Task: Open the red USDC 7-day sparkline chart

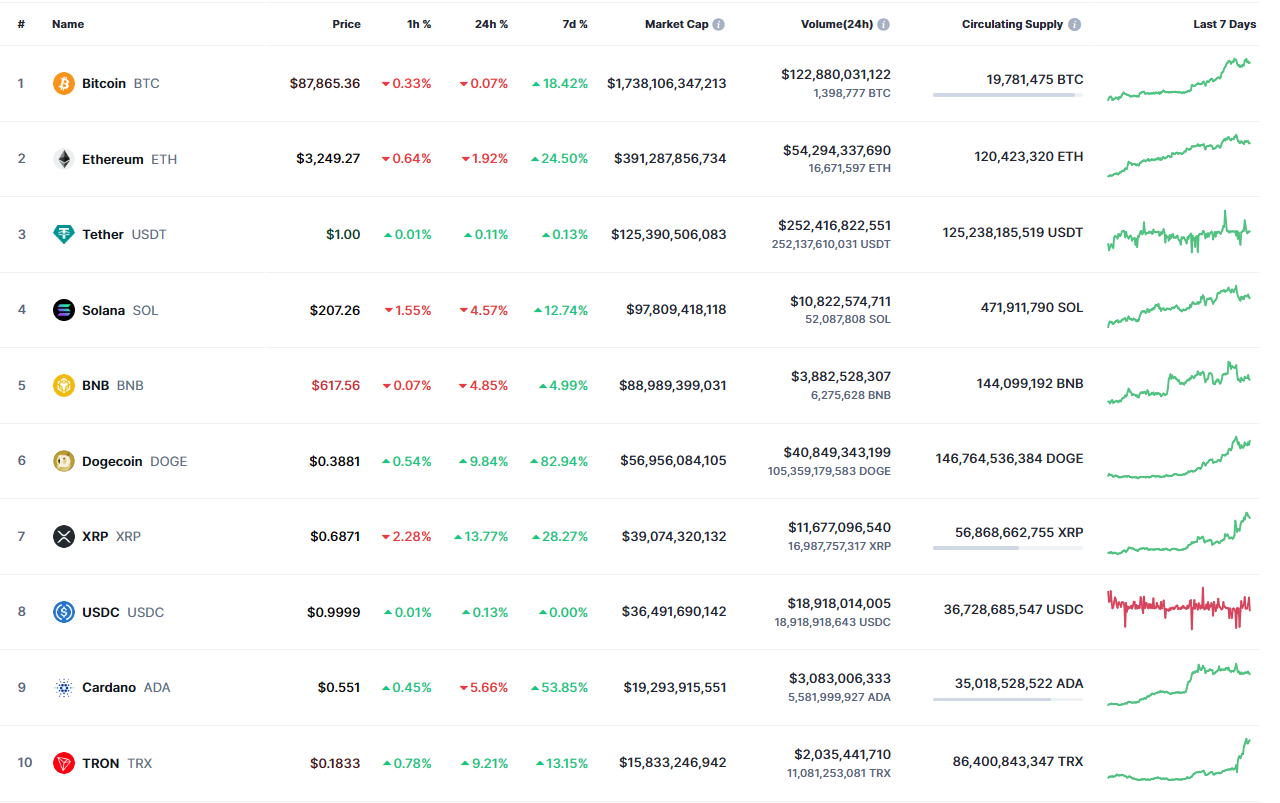Action: point(1179,608)
